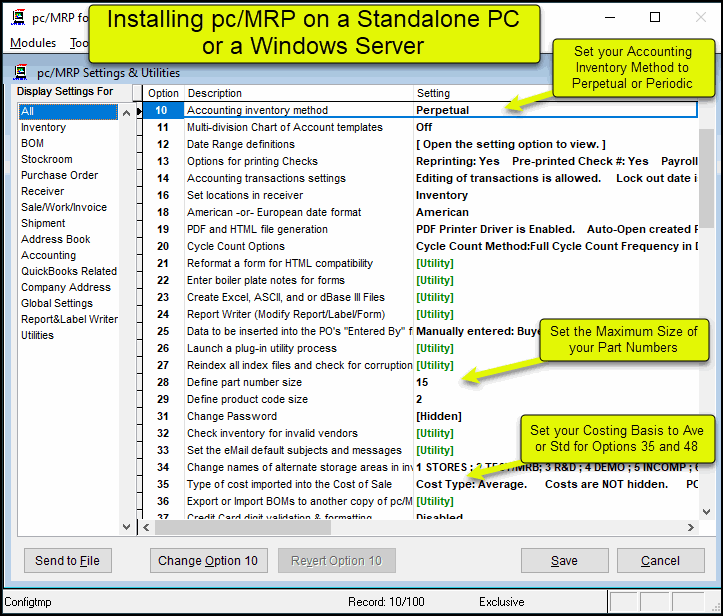Click the pc/MRP Settings & Utilities window icon
Screen dimensions: 723x616
point(20,72)
